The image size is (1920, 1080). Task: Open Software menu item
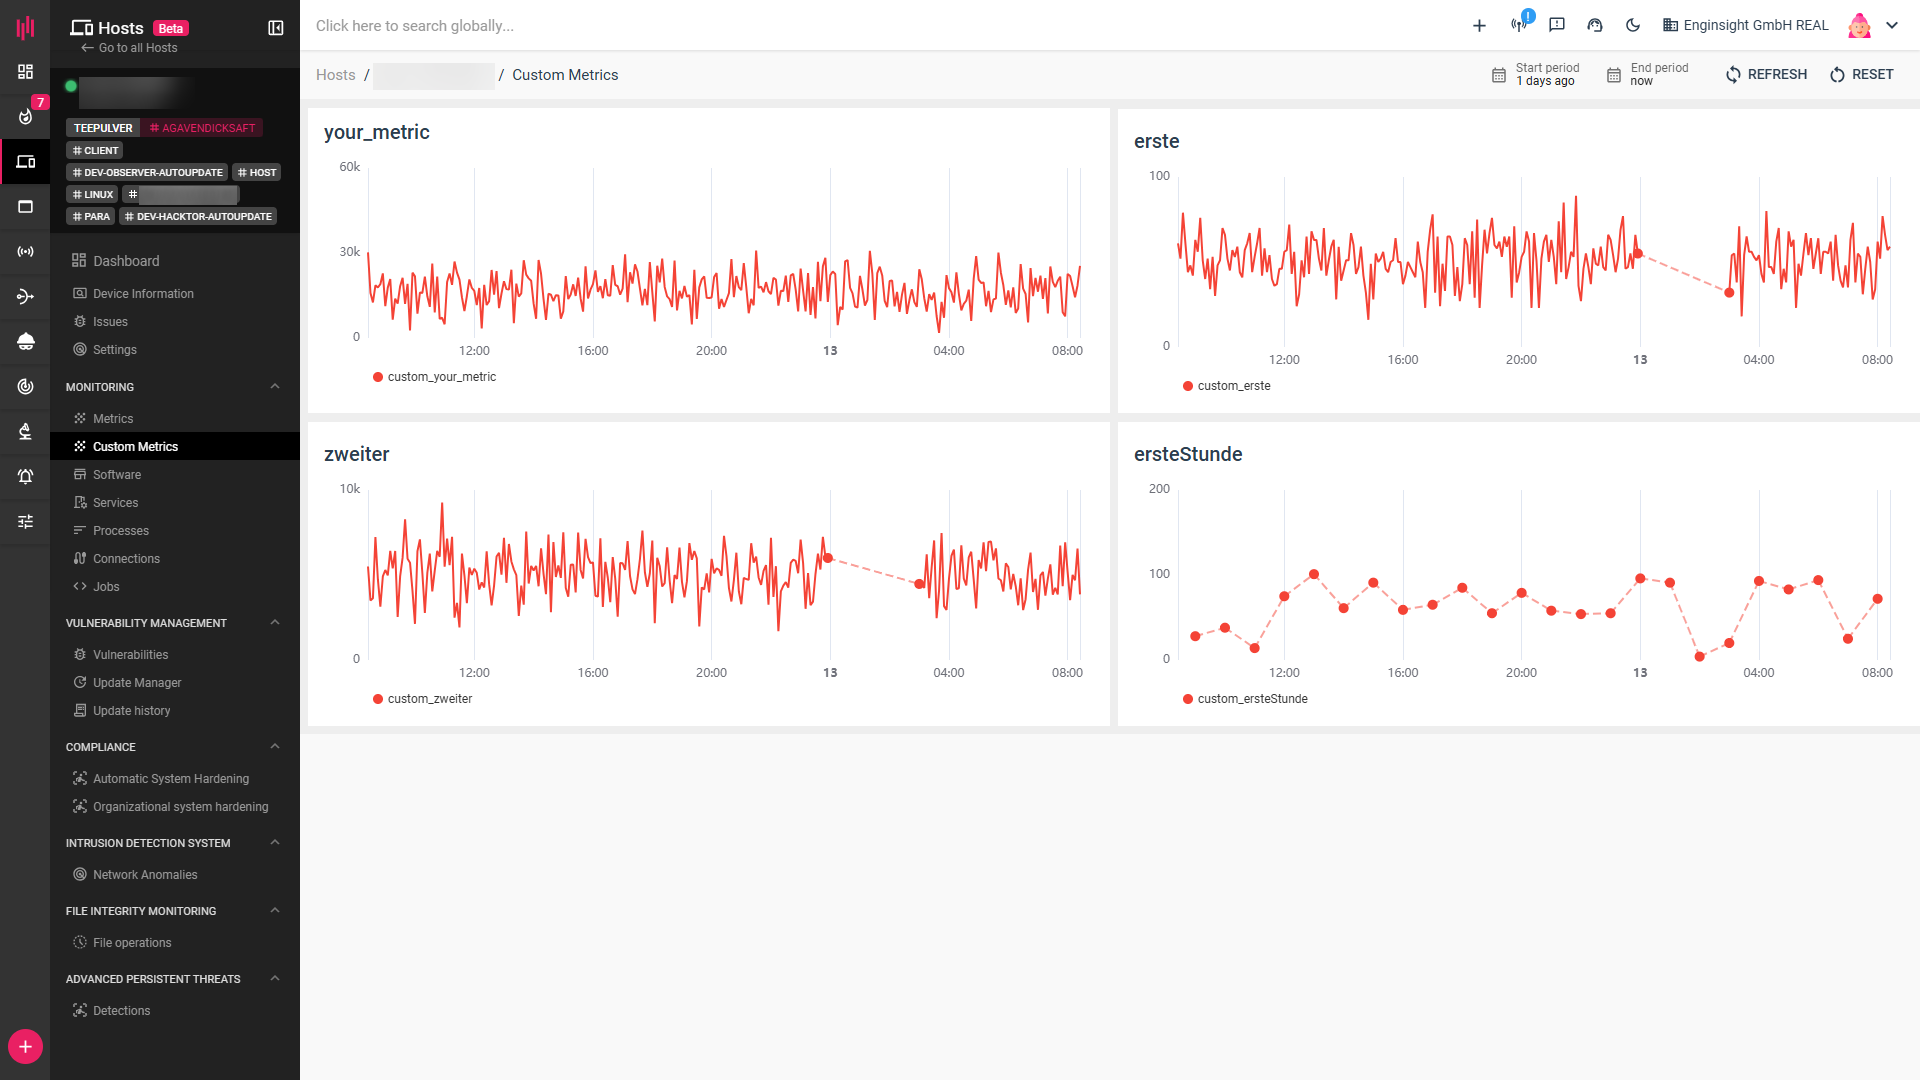(x=117, y=475)
